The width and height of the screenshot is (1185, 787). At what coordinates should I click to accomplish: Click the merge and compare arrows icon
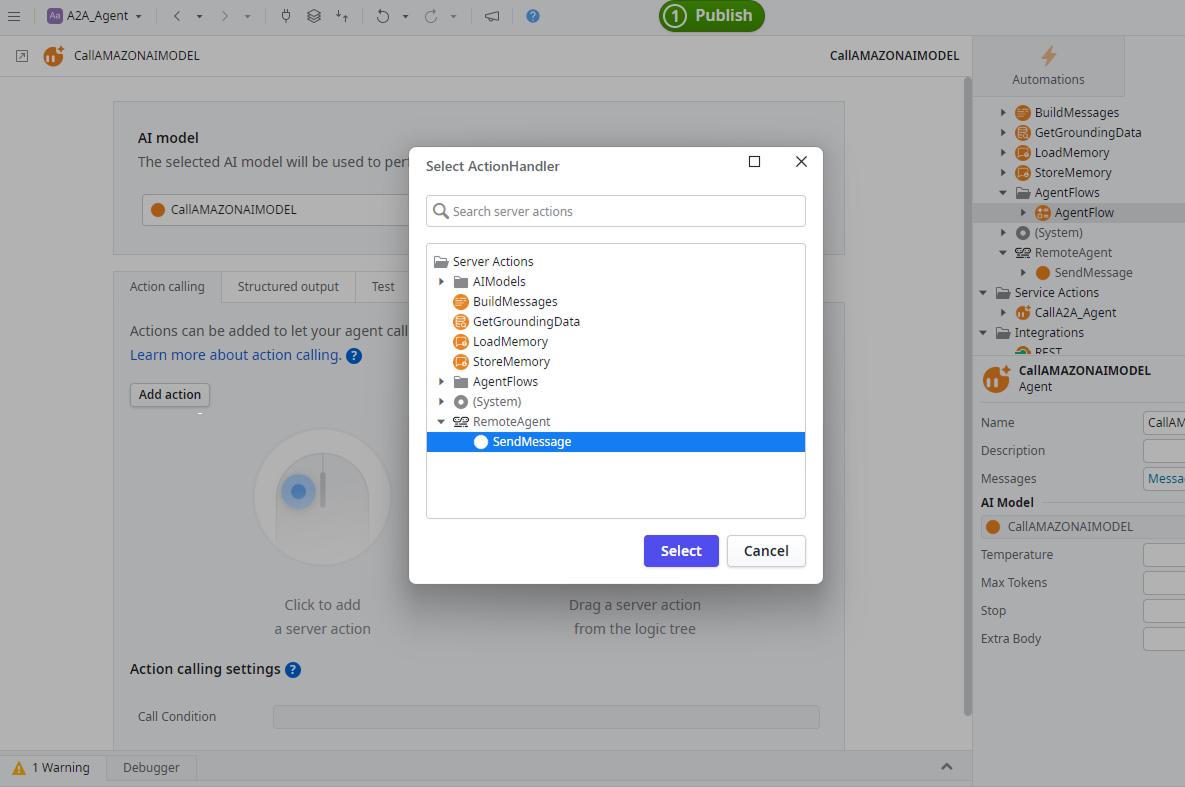pos(342,16)
